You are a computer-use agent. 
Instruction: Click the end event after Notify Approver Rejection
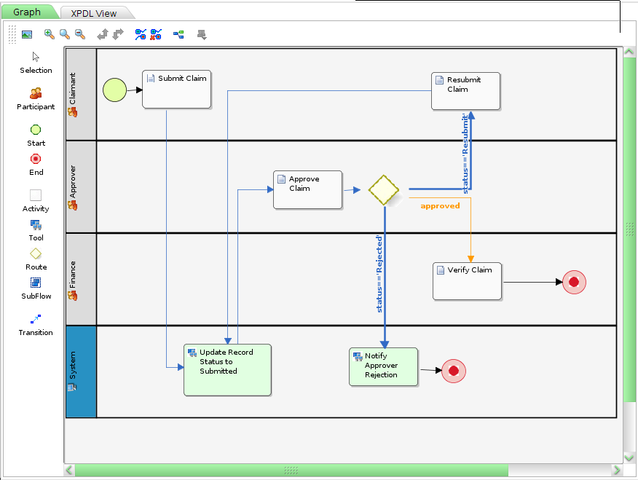tap(454, 371)
